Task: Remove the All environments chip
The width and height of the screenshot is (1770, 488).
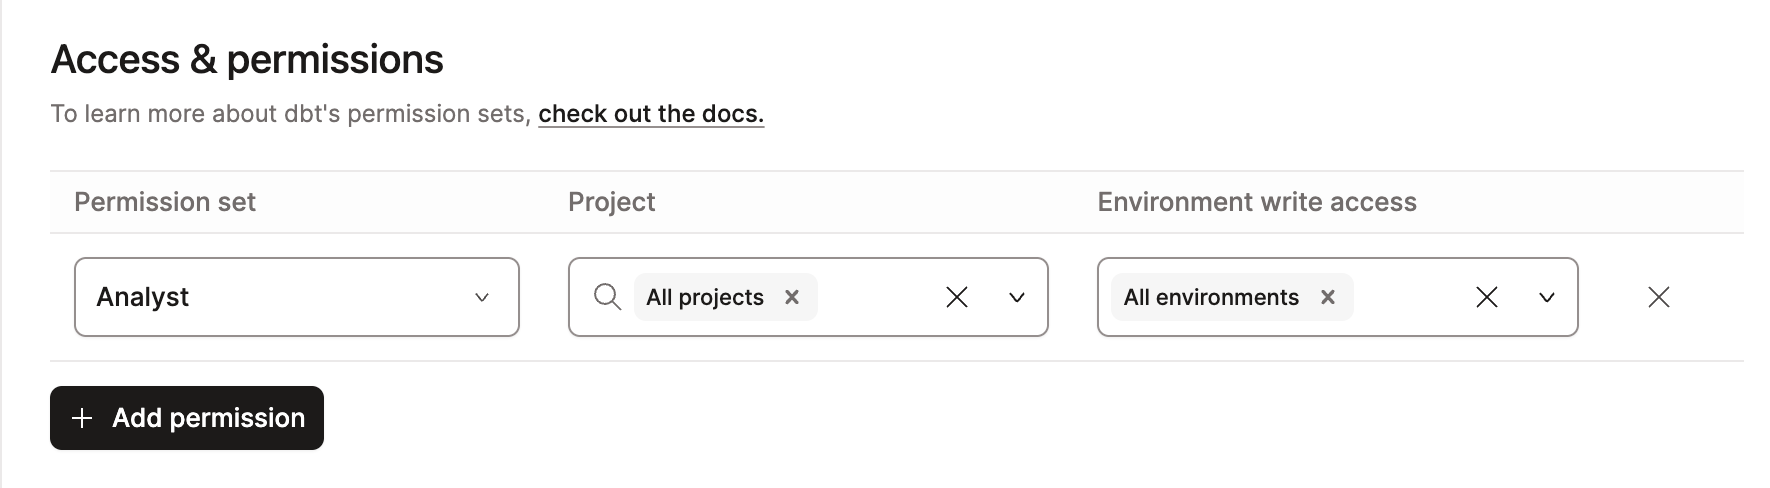Action: click(x=1328, y=297)
